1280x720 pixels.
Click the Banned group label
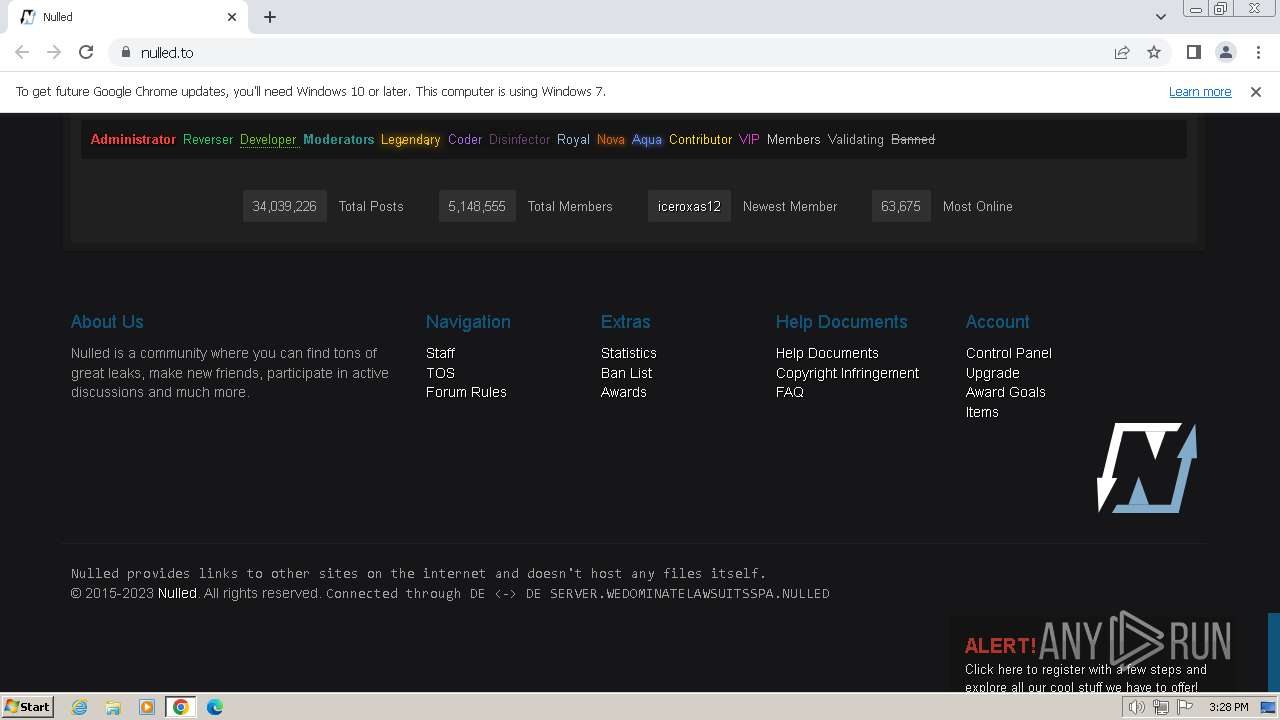[x=913, y=139]
